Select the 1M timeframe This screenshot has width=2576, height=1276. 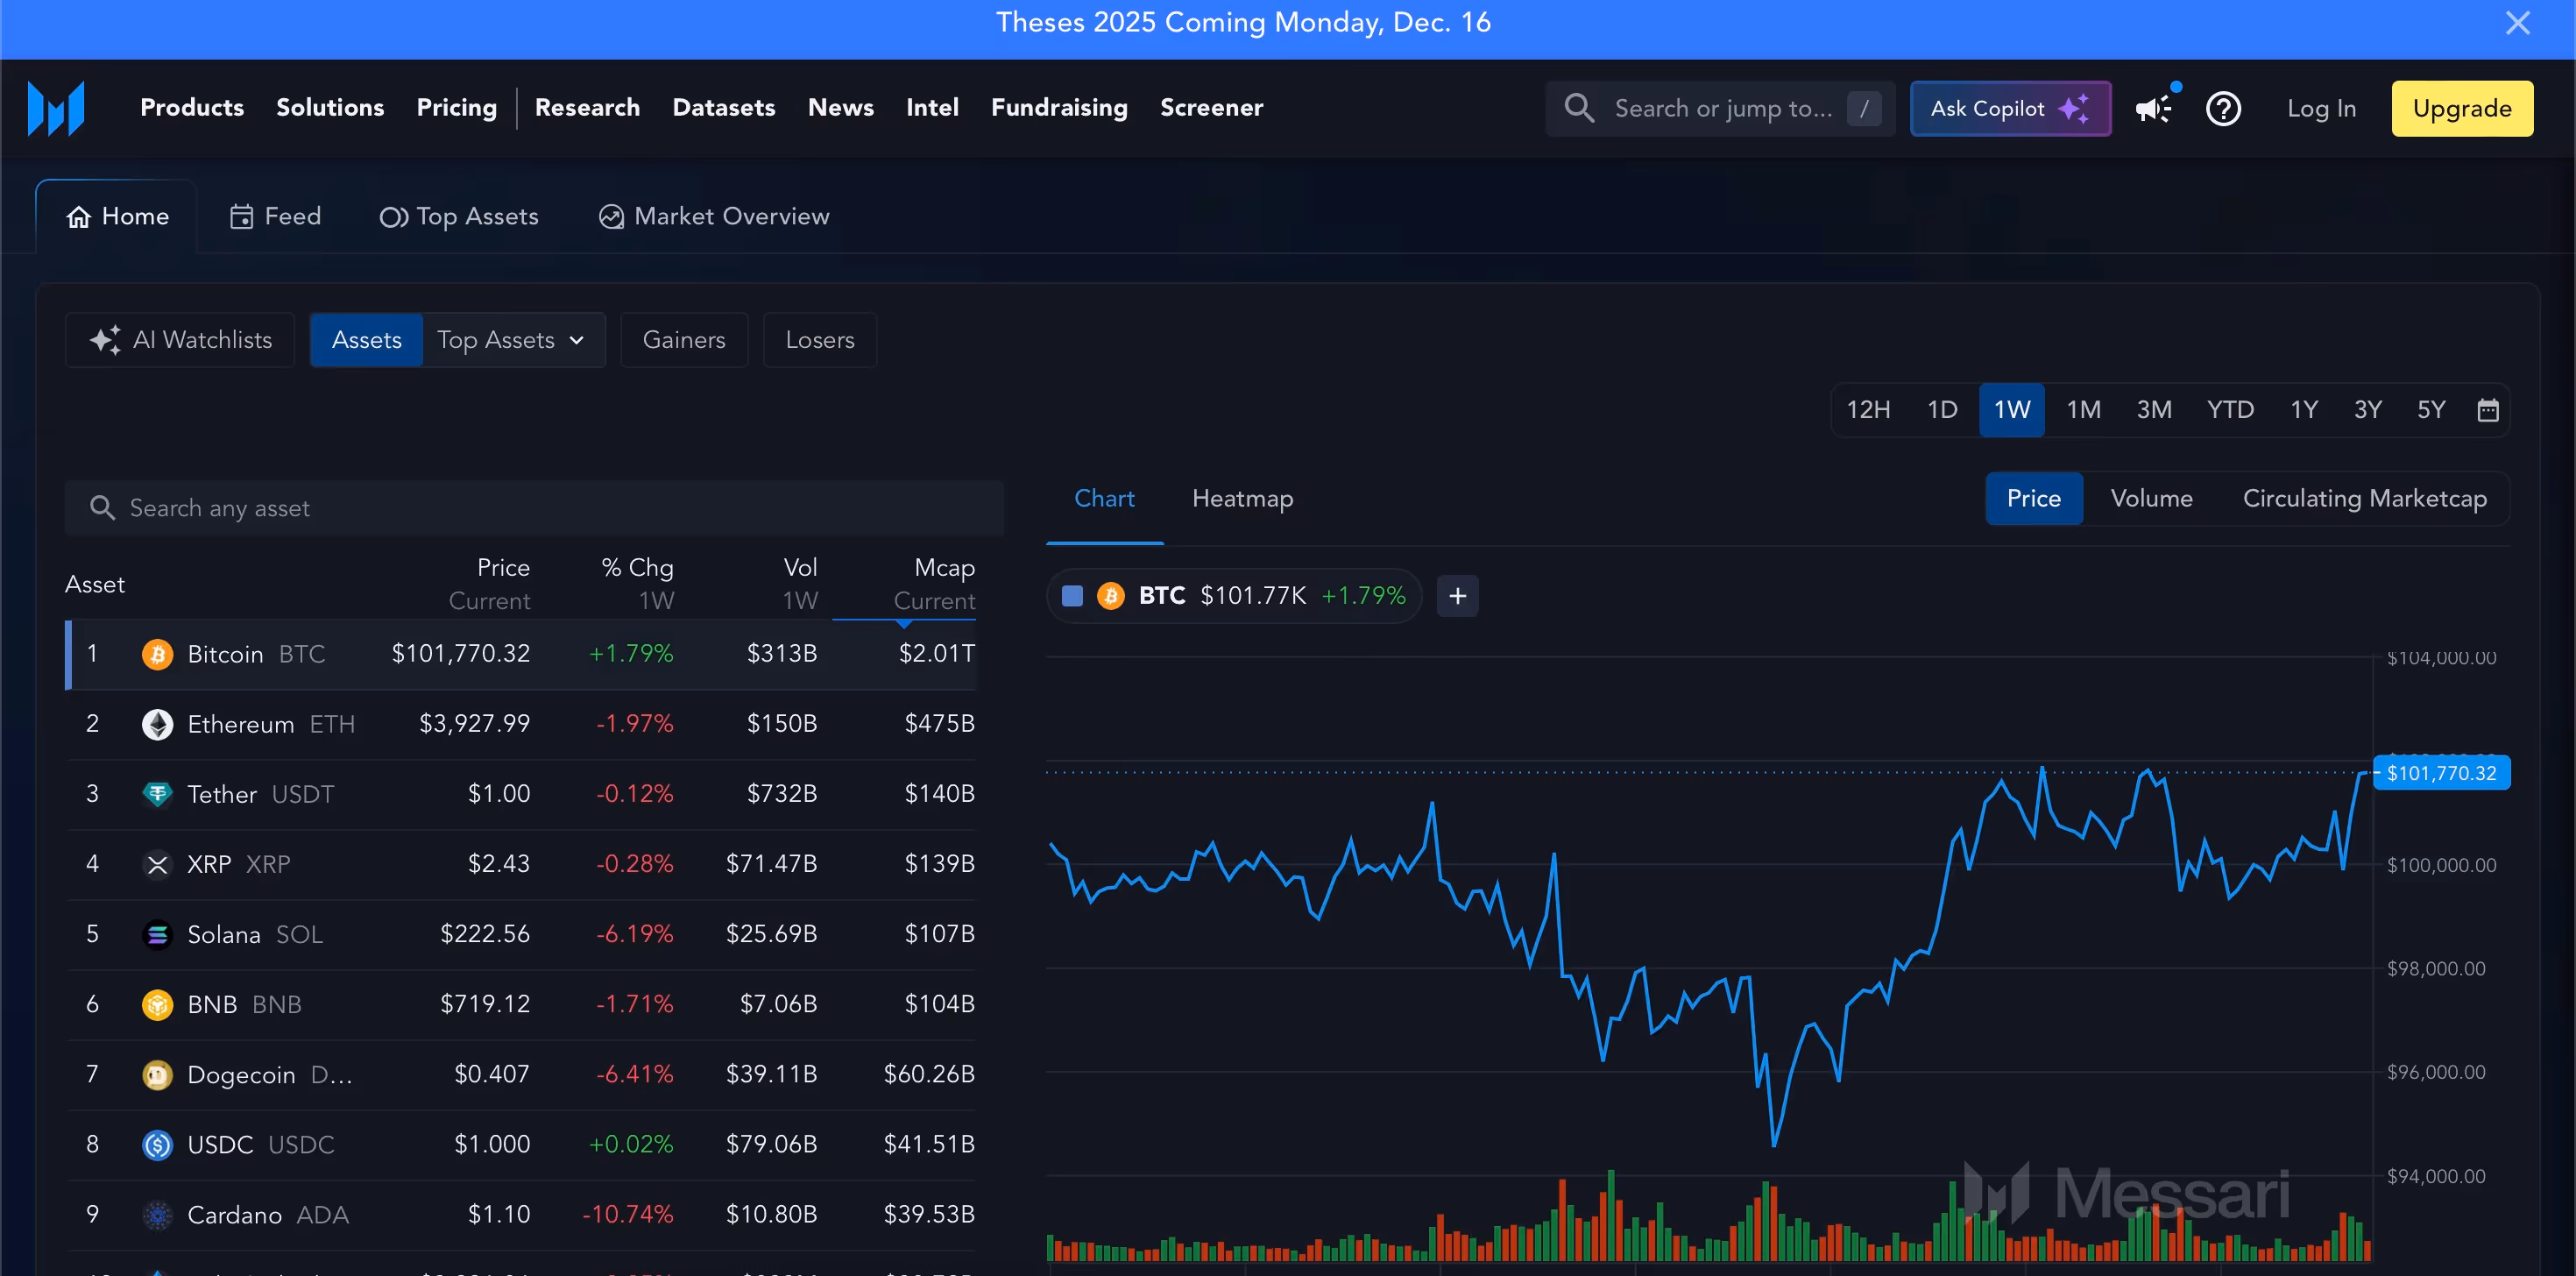[x=2083, y=410]
